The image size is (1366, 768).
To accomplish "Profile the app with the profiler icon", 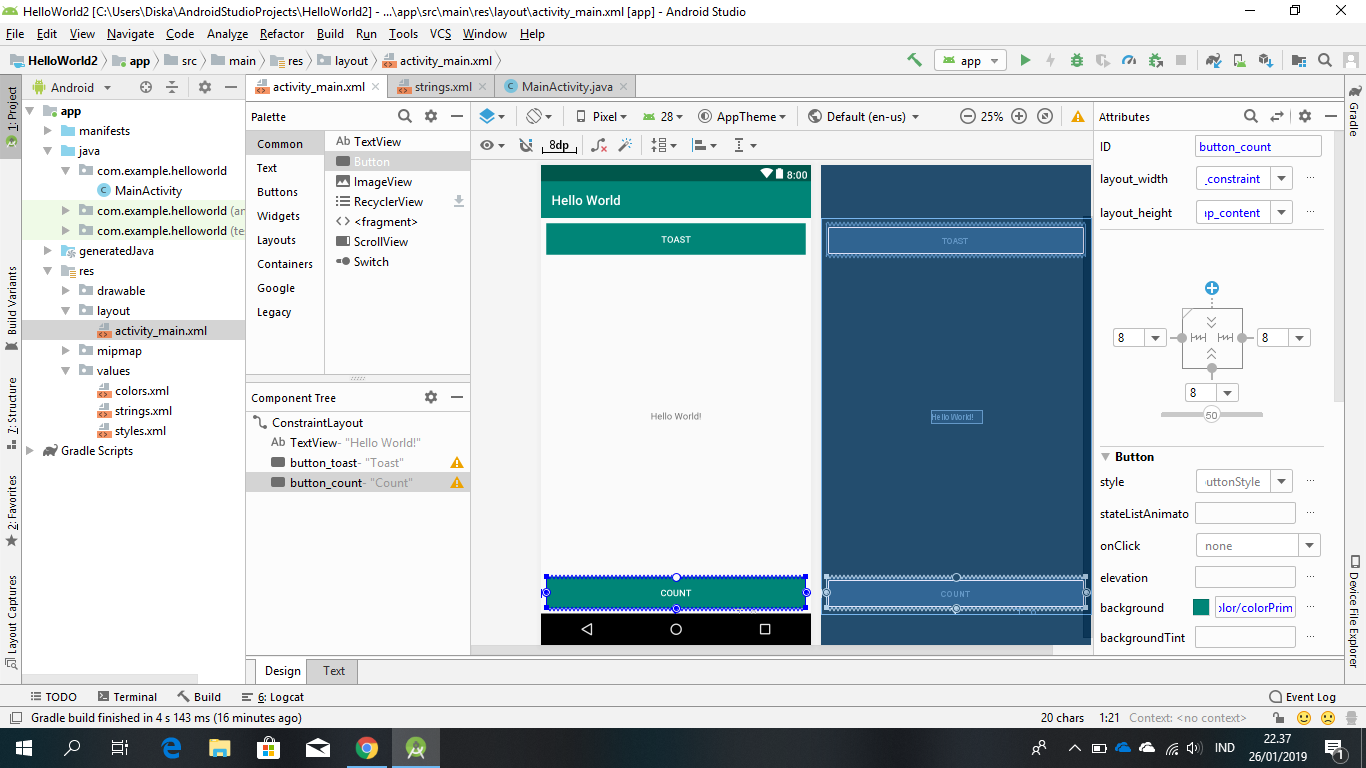I will coord(1128,60).
